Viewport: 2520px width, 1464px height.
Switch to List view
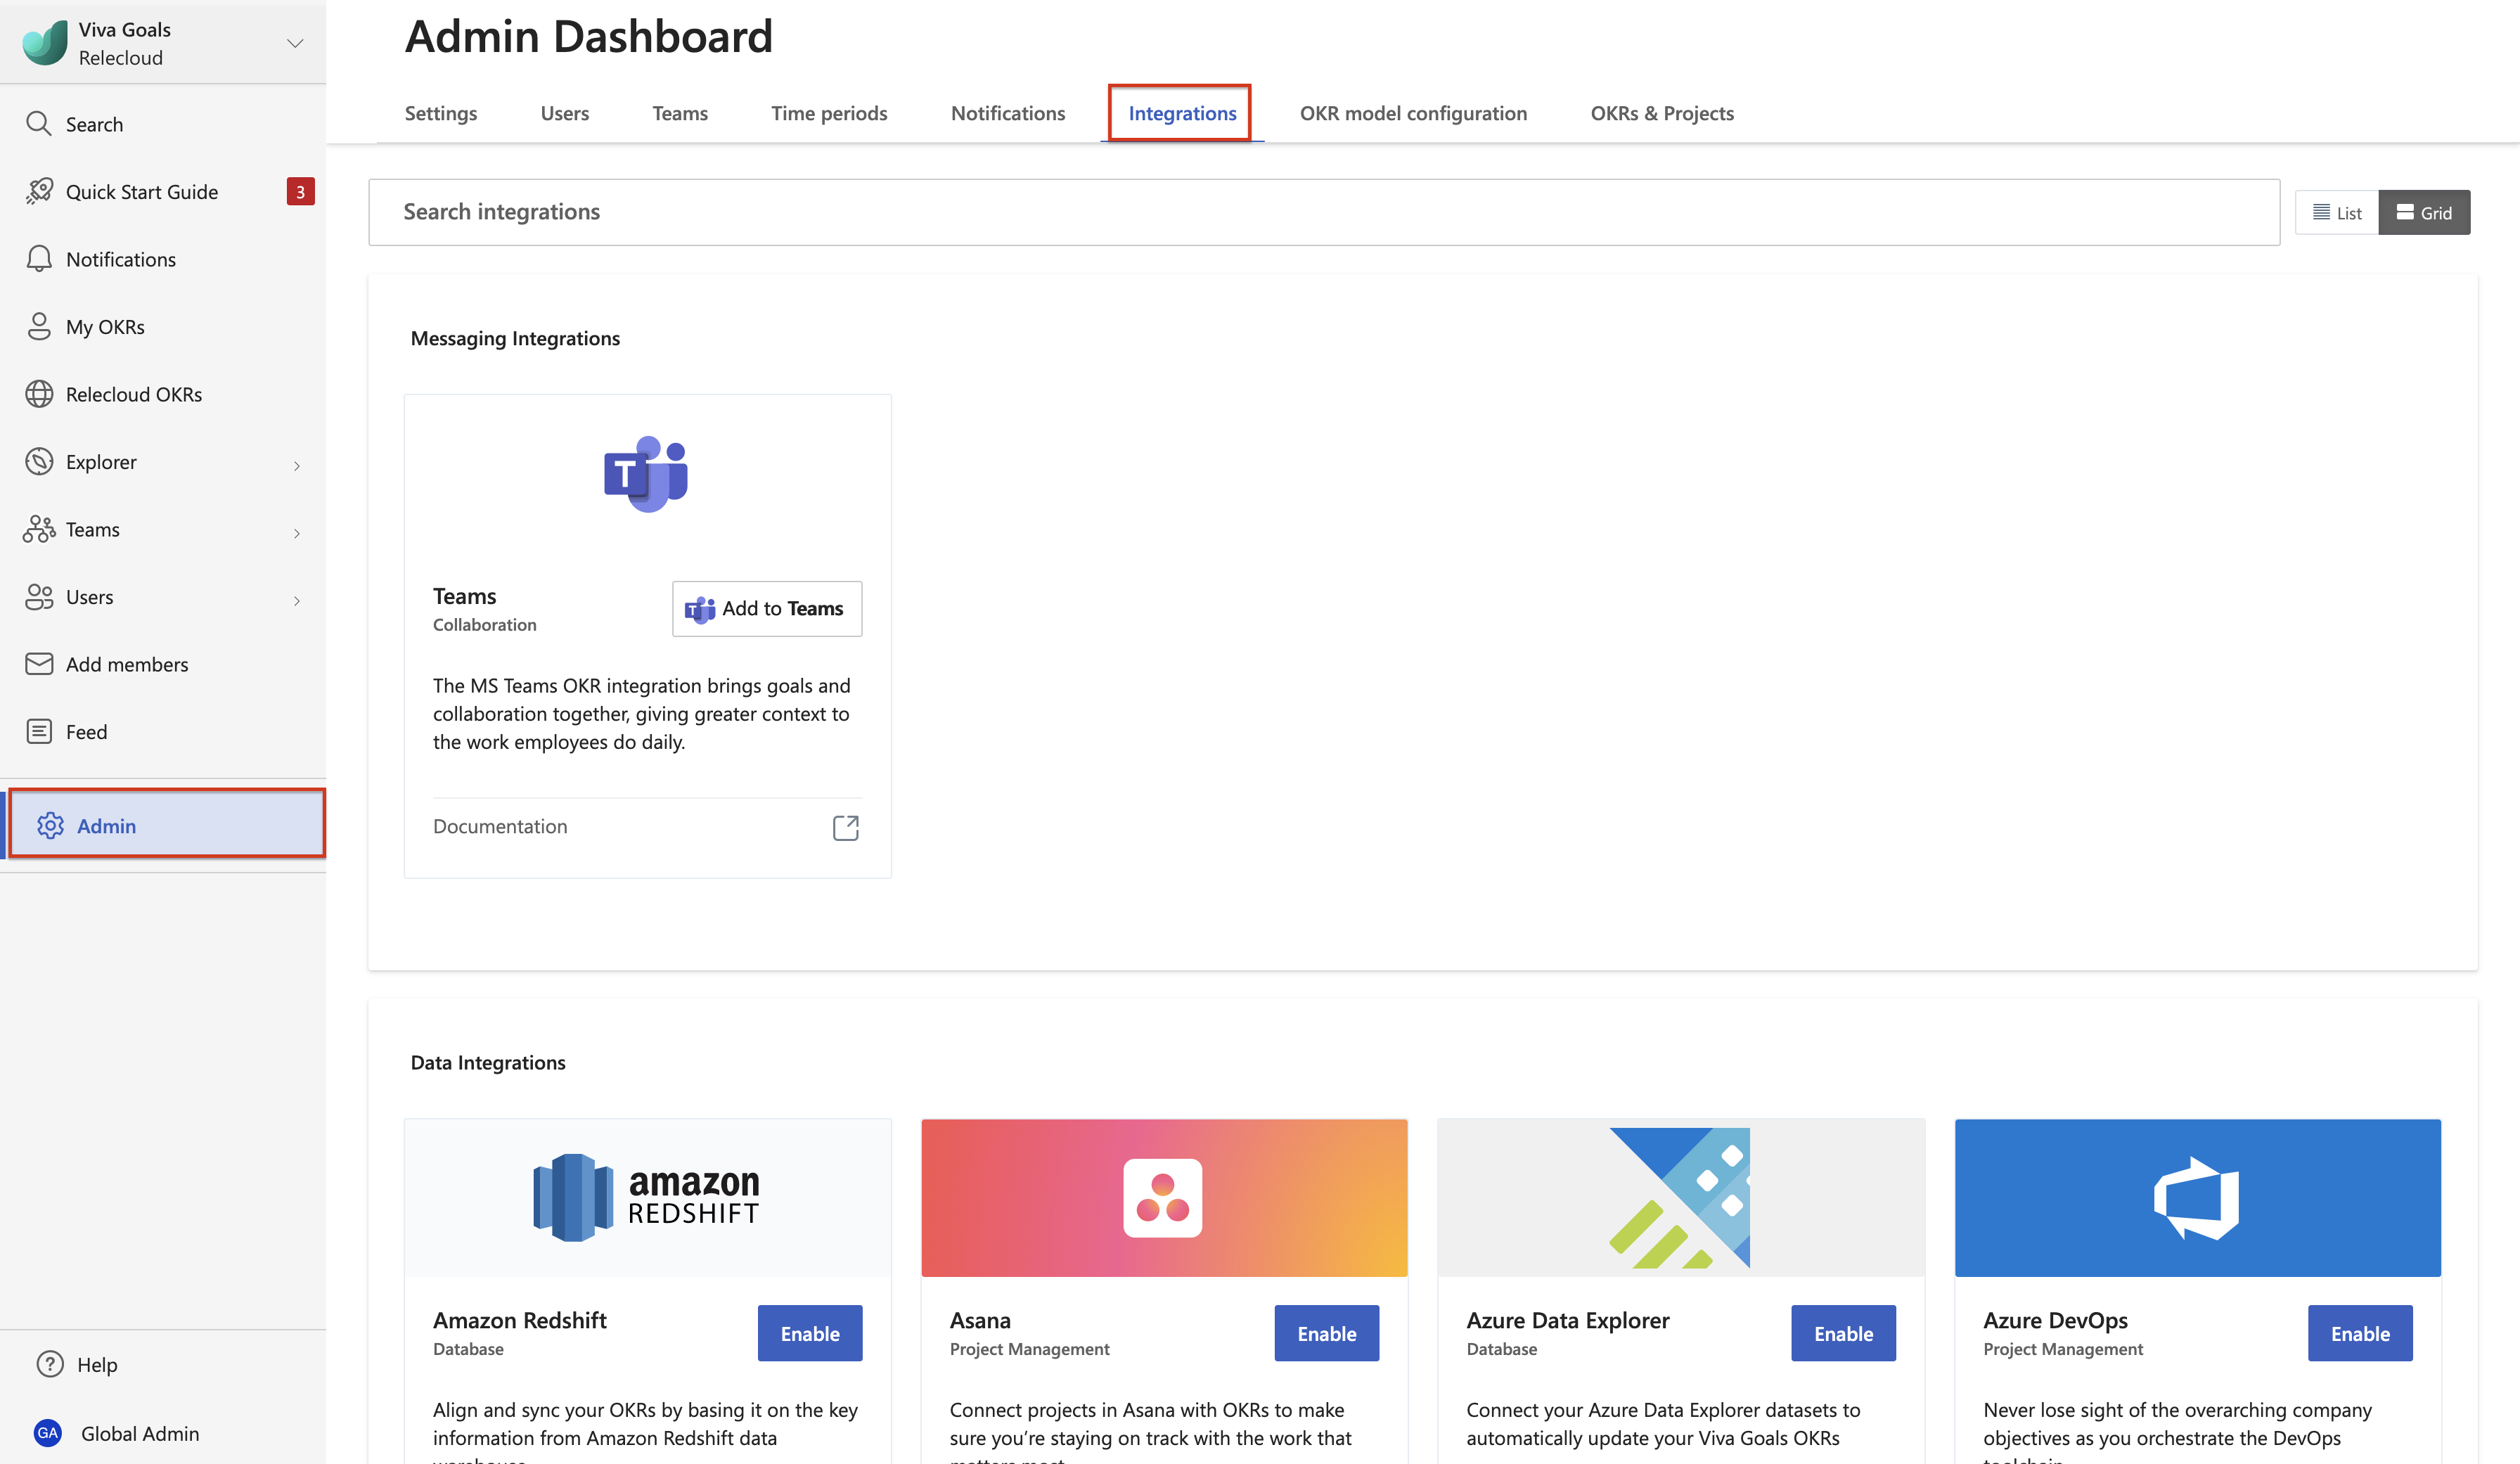click(x=2336, y=212)
